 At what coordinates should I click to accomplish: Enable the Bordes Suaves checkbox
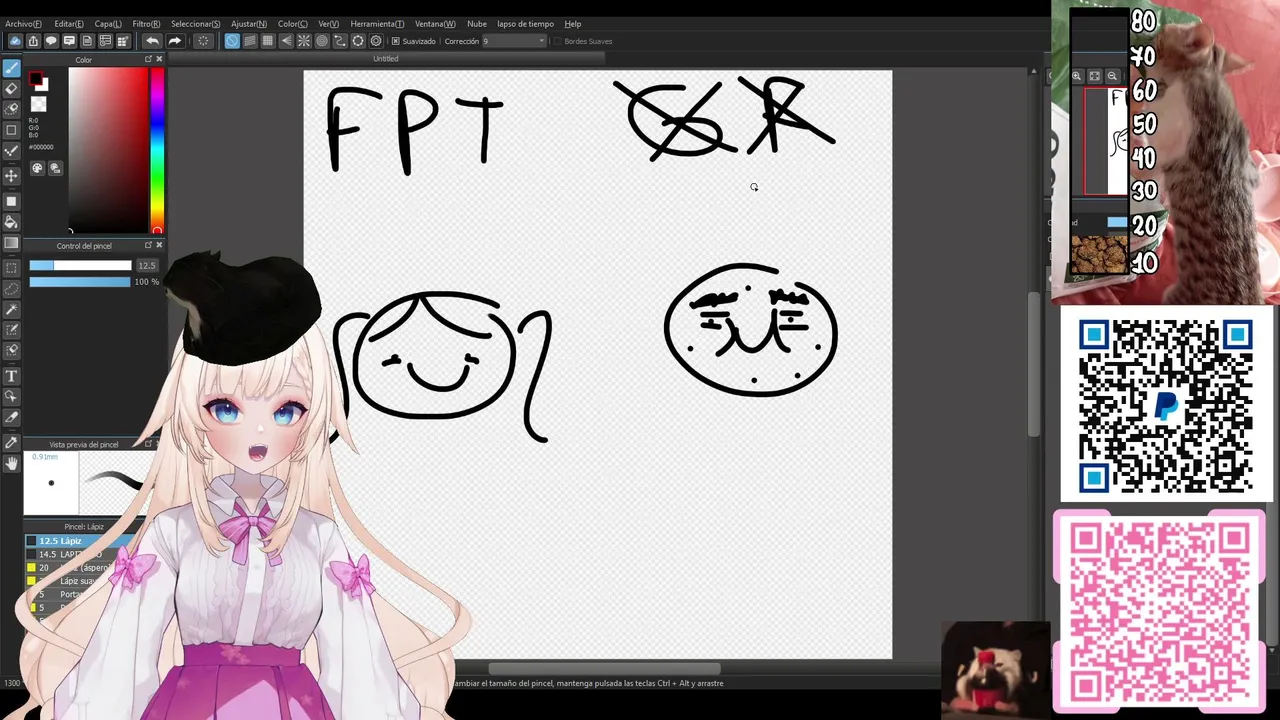pyautogui.click(x=558, y=41)
